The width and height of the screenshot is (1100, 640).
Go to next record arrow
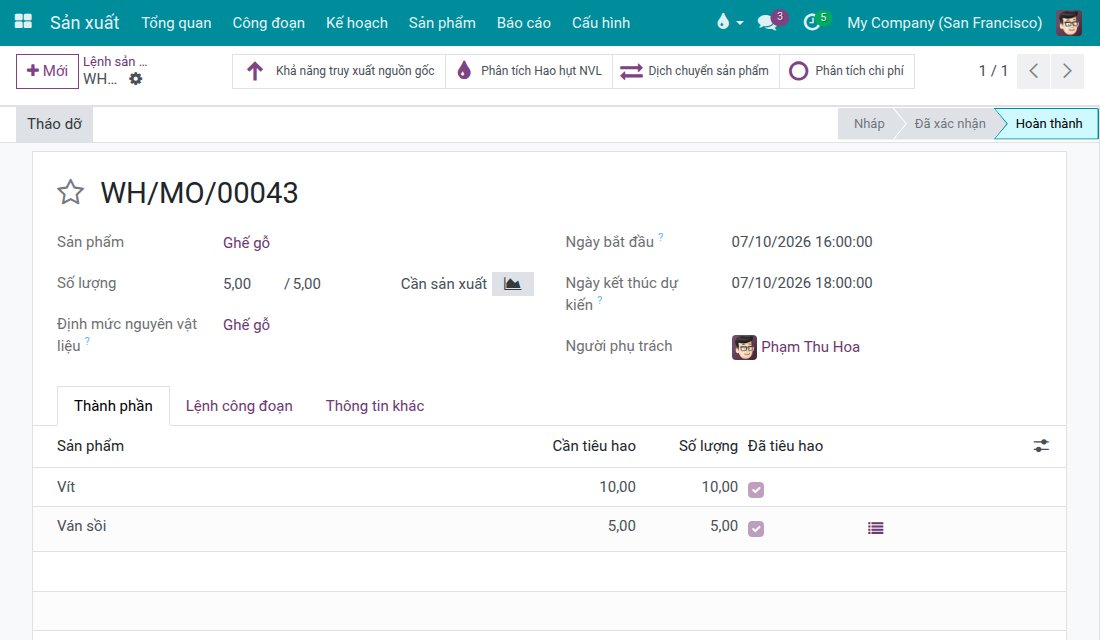point(1067,71)
